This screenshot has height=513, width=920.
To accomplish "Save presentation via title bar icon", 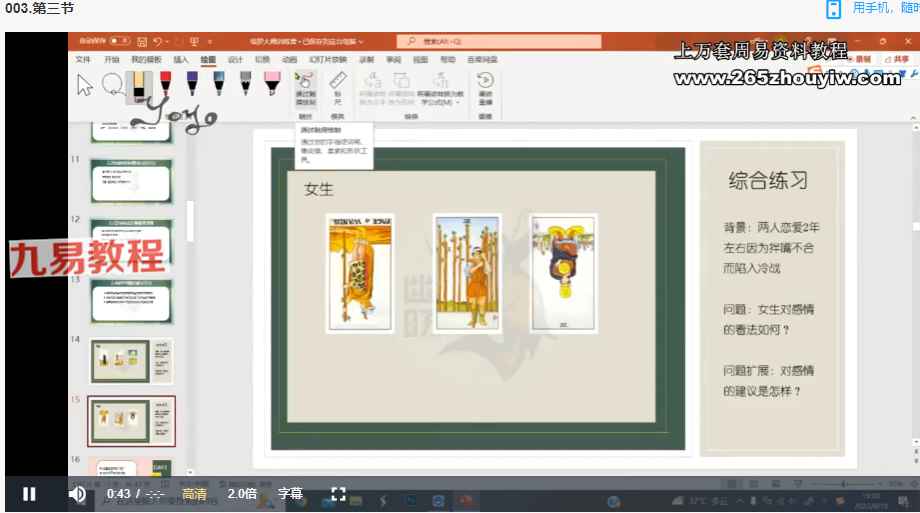I will coord(142,42).
